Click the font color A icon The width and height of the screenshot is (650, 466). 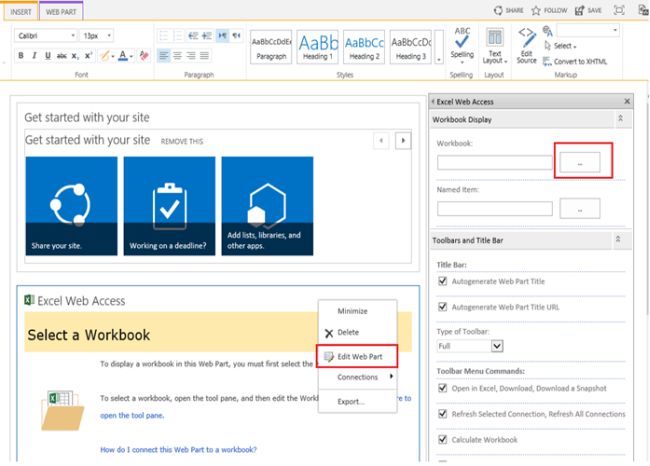tap(123, 56)
